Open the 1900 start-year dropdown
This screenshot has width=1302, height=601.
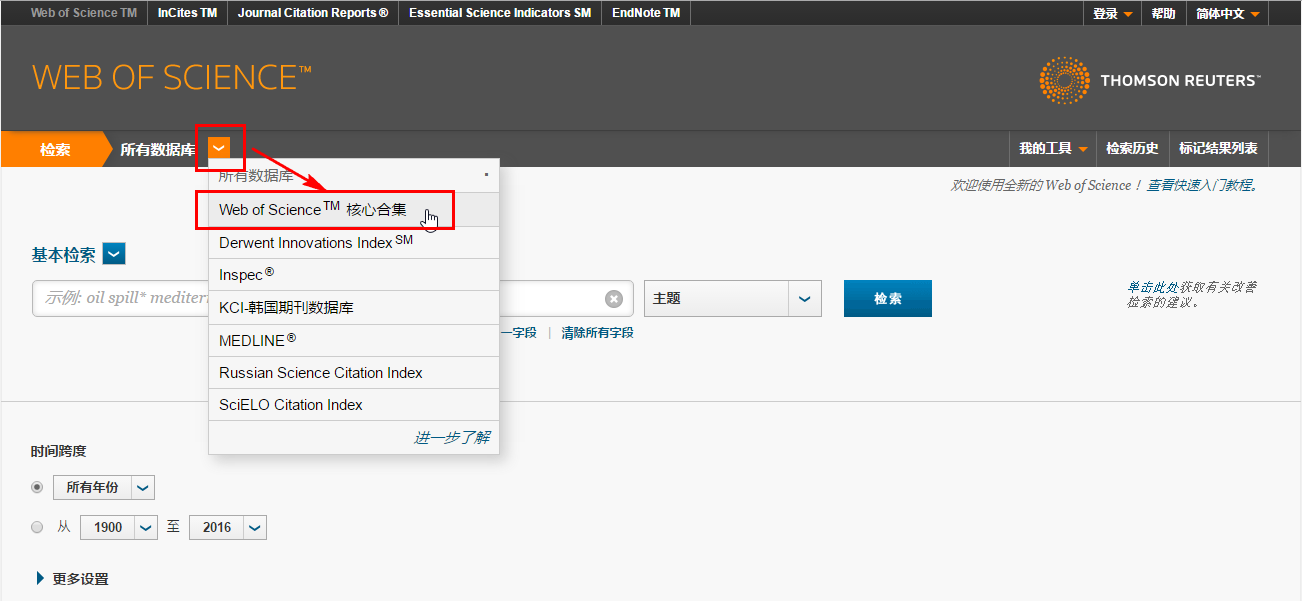click(x=145, y=527)
